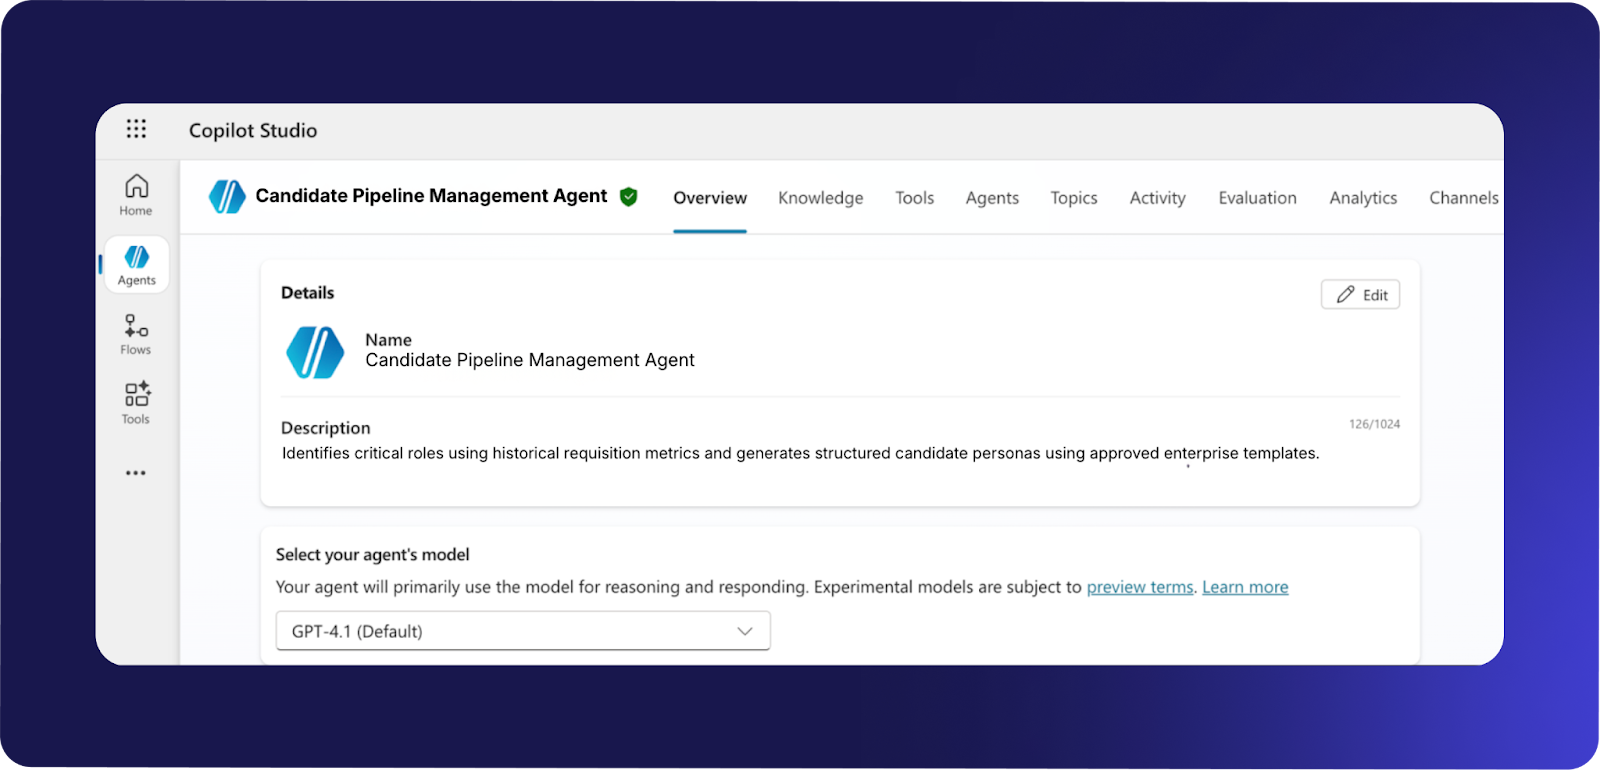The height and width of the screenshot is (770, 1600).
Task: Open the Analytics tab
Action: pyautogui.click(x=1363, y=198)
